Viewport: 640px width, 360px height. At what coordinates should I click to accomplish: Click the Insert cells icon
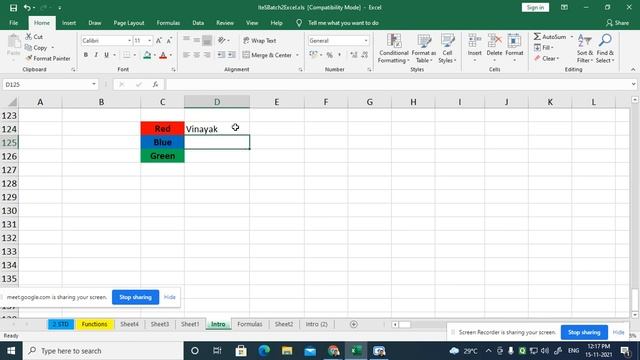[x=475, y=41]
